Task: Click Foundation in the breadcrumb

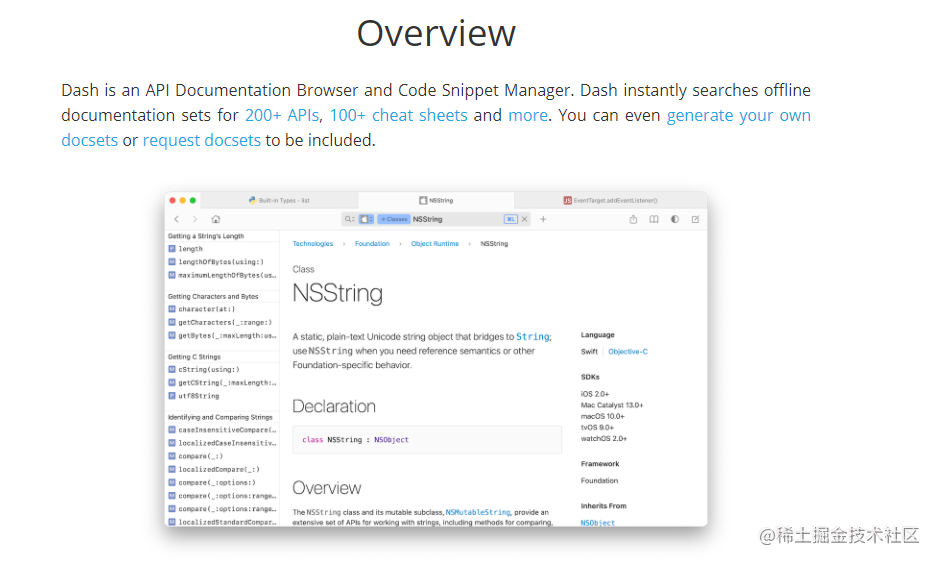Action: click(x=372, y=244)
